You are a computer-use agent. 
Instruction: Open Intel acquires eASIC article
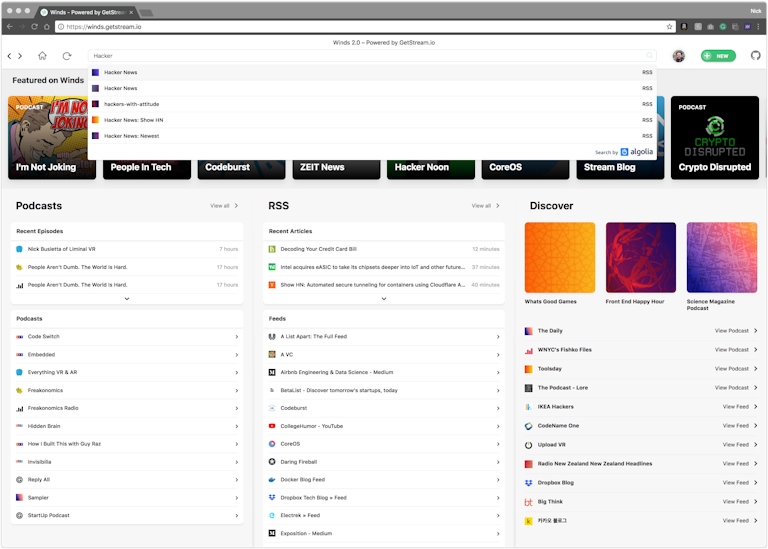[x=384, y=267]
